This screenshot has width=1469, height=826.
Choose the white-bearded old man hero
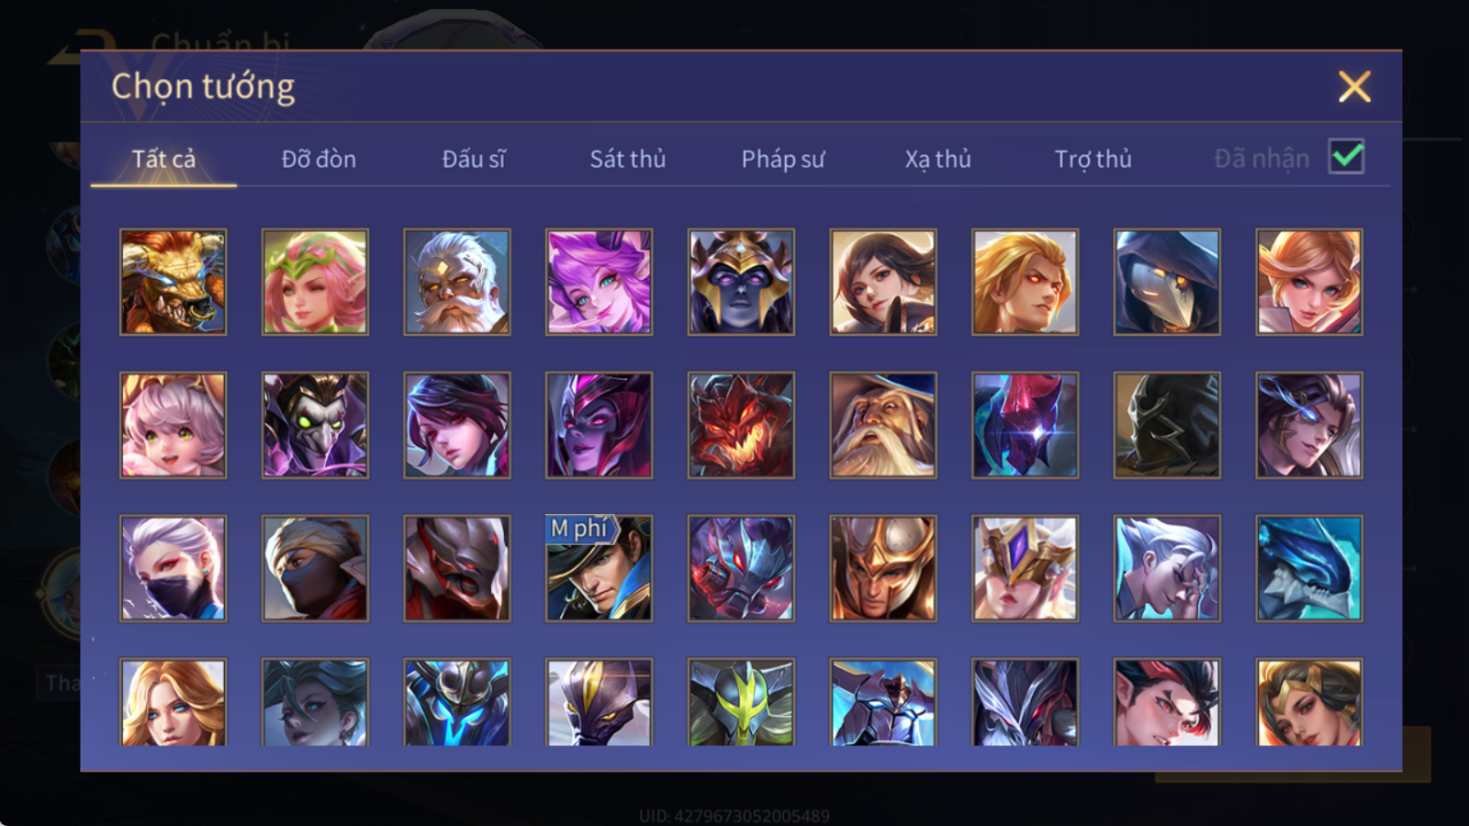(457, 282)
